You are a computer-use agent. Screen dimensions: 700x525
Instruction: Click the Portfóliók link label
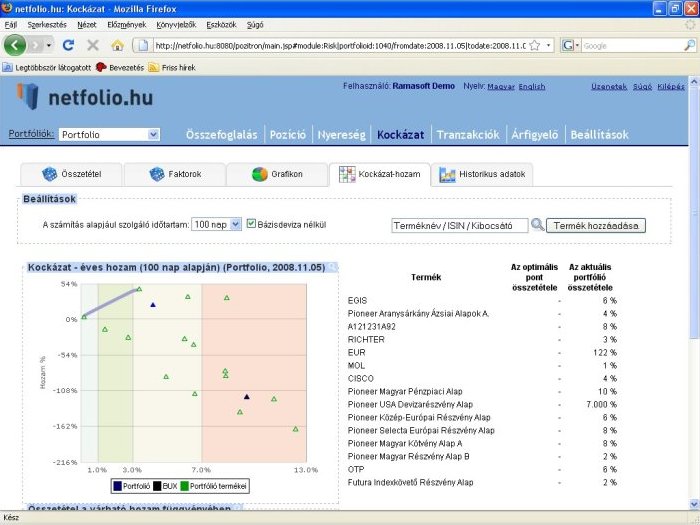tap(31, 133)
